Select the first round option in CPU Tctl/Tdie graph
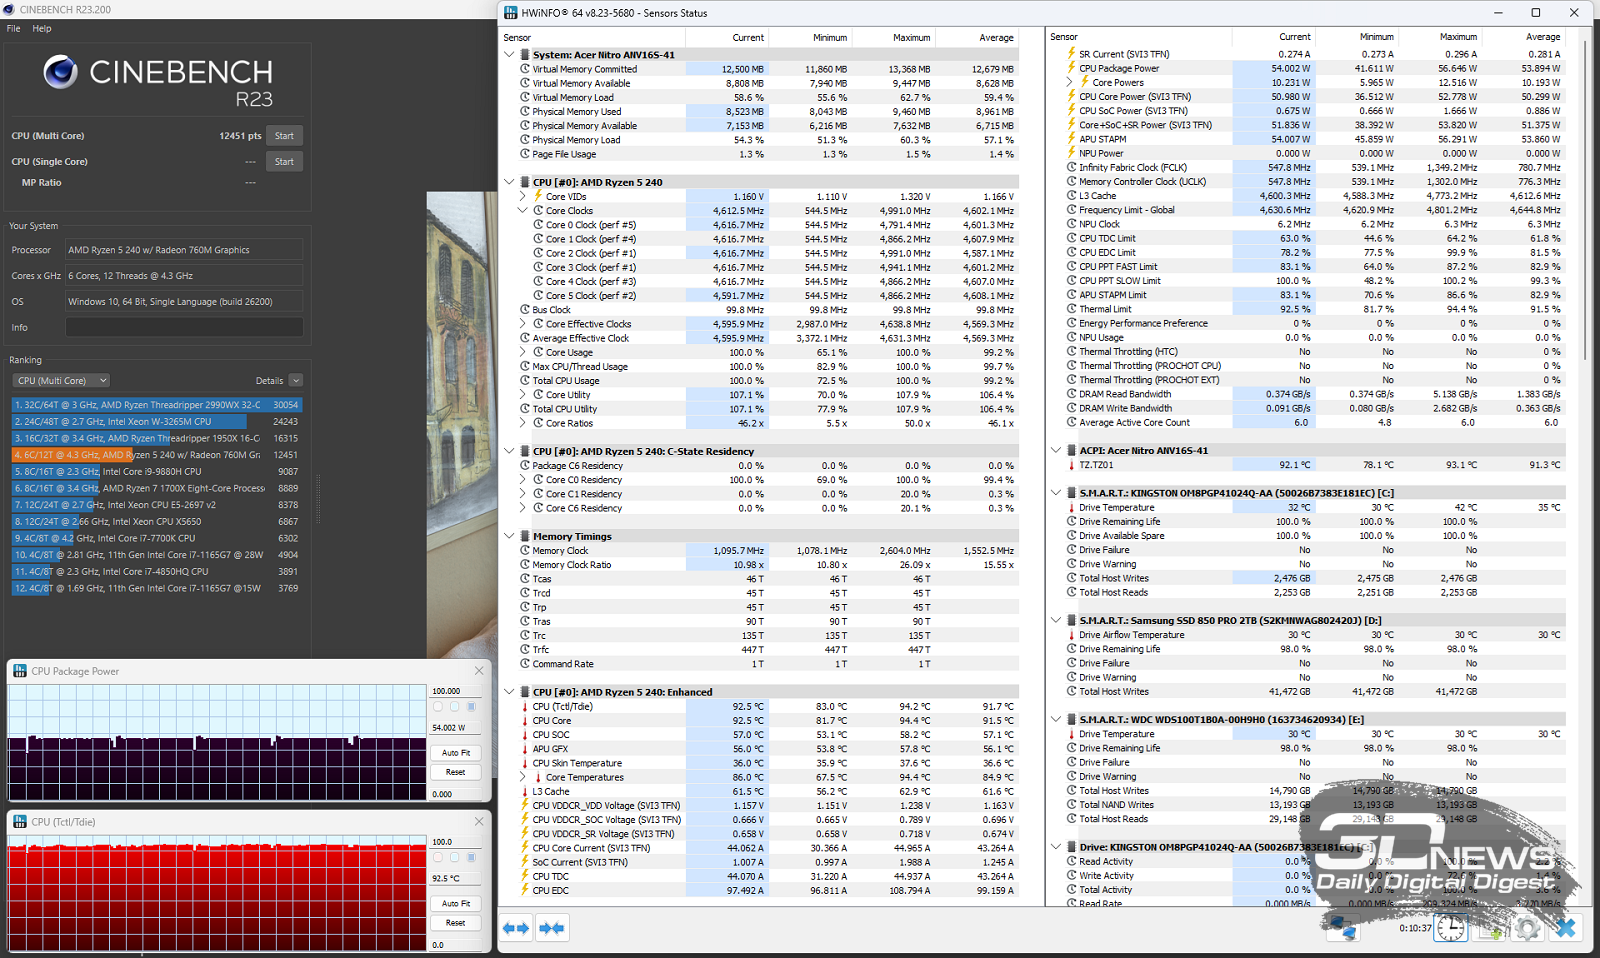The height and width of the screenshot is (958, 1600). (438, 858)
